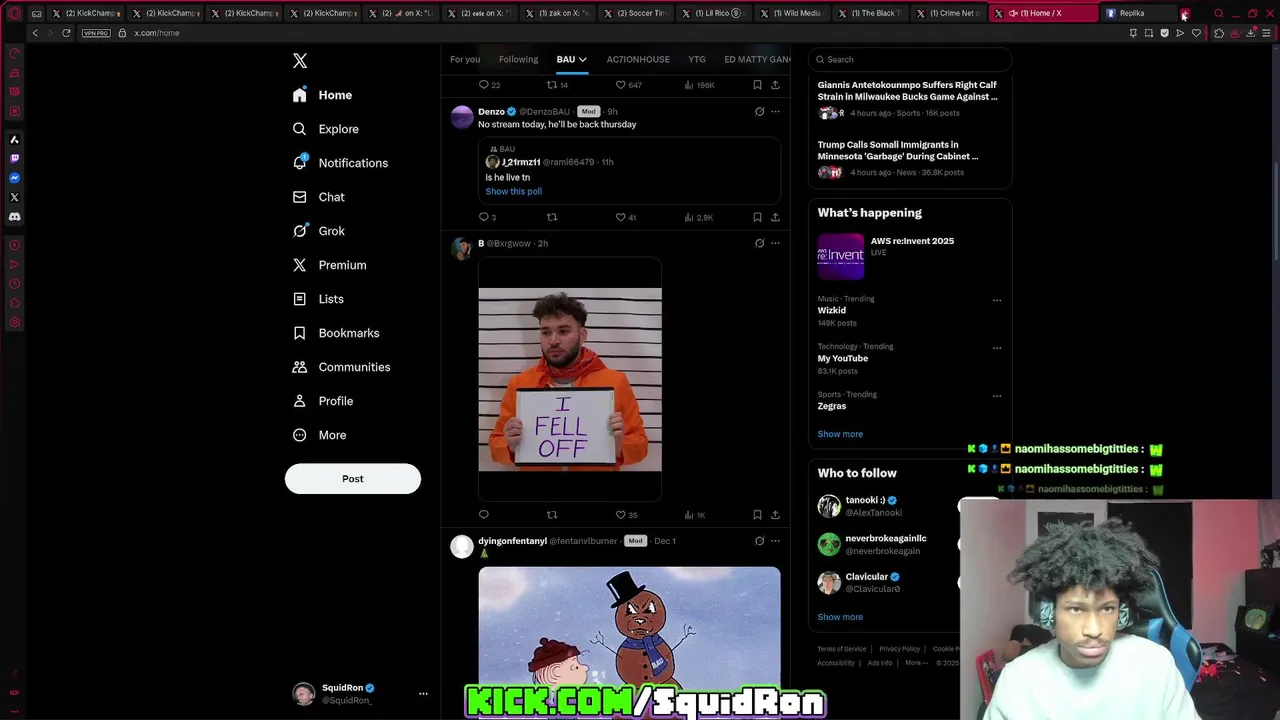Reload the page in browser toolbar

click(x=66, y=33)
